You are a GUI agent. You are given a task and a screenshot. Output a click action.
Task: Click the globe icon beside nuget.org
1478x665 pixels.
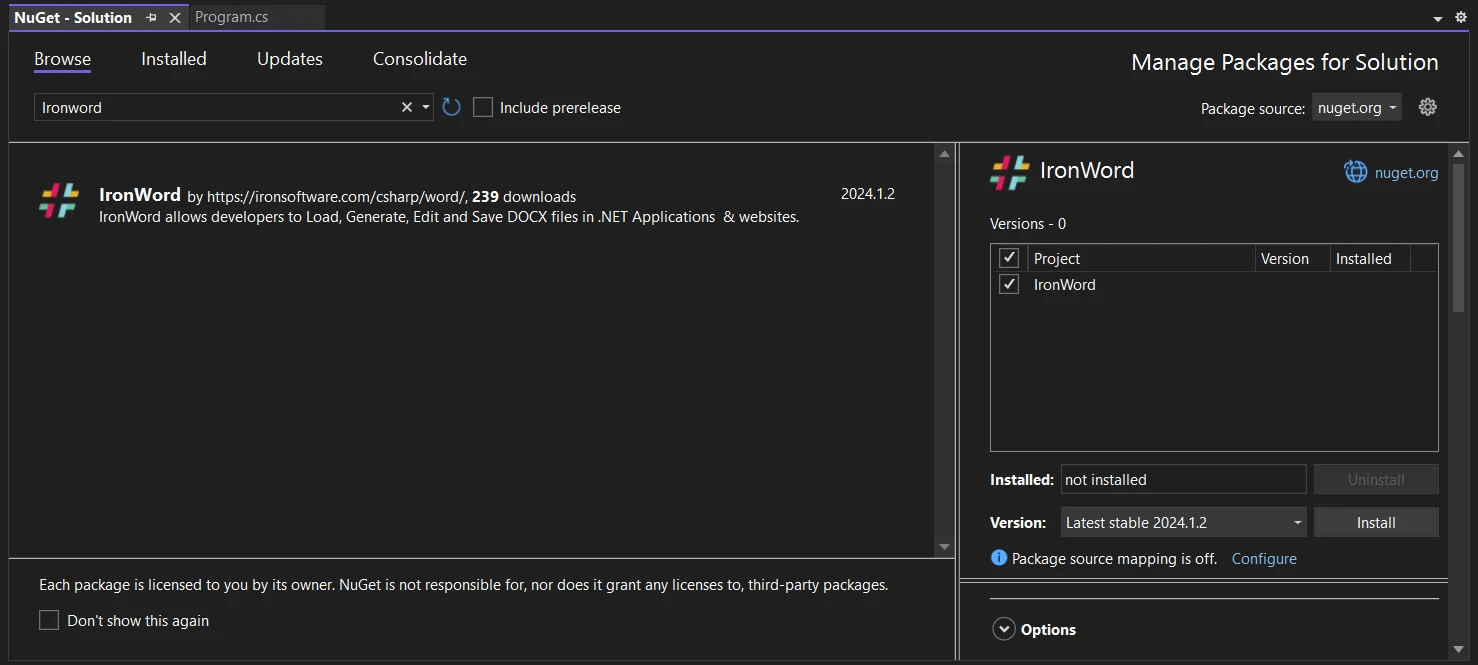tap(1355, 172)
